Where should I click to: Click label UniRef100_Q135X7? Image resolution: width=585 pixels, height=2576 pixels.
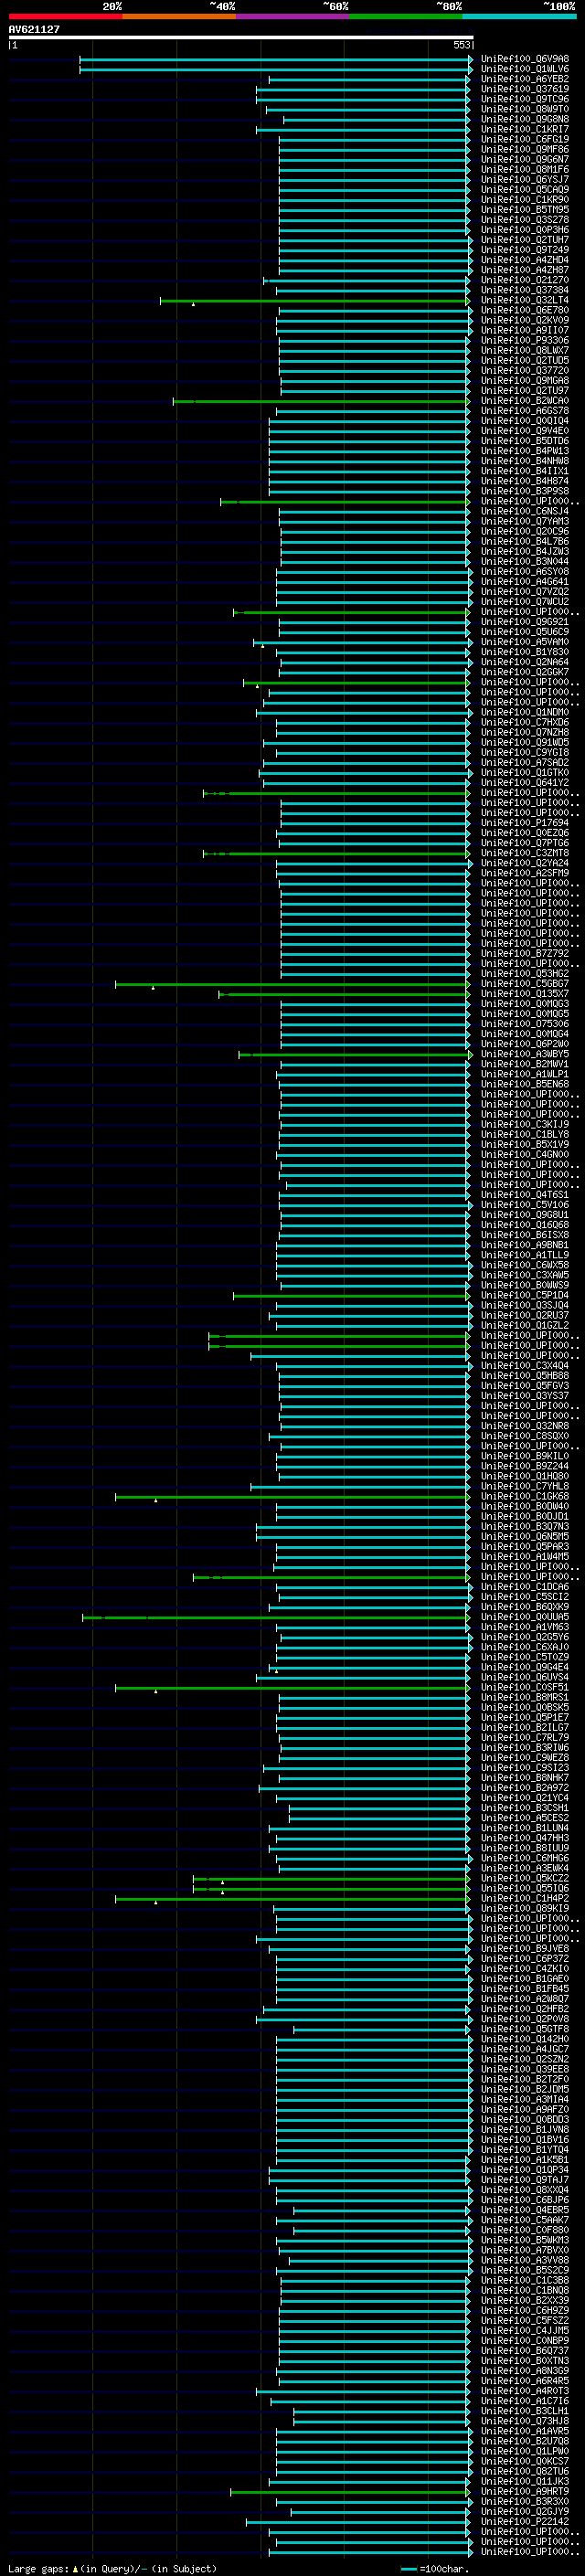tap(525, 994)
